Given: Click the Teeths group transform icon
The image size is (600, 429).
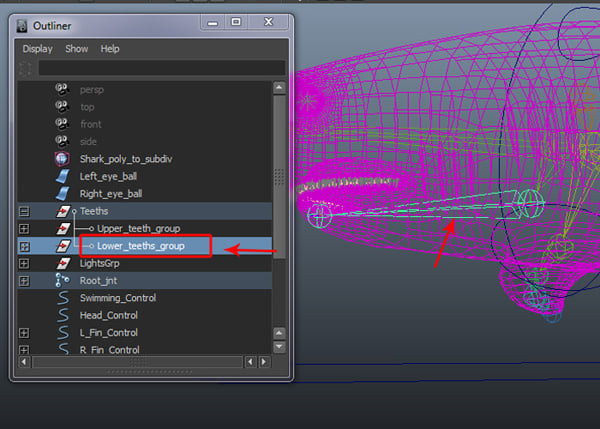Looking at the screenshot, I should (x=62, y=212).
